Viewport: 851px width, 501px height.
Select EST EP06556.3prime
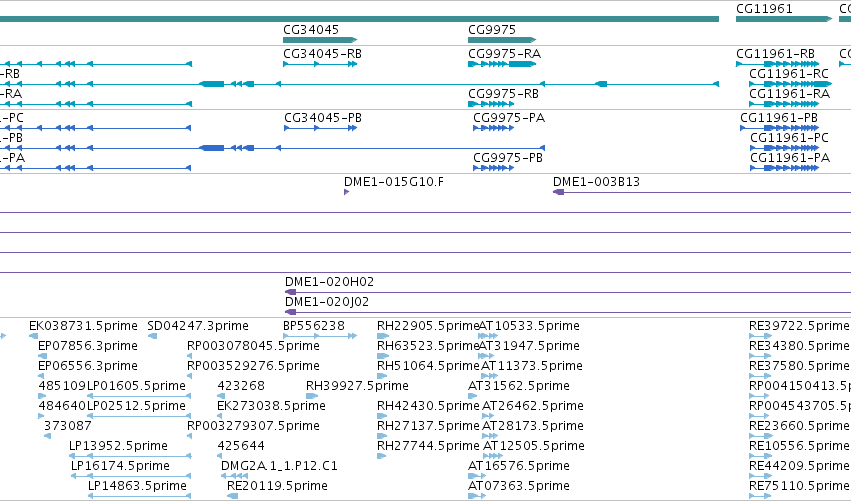(x=87, y=366)
